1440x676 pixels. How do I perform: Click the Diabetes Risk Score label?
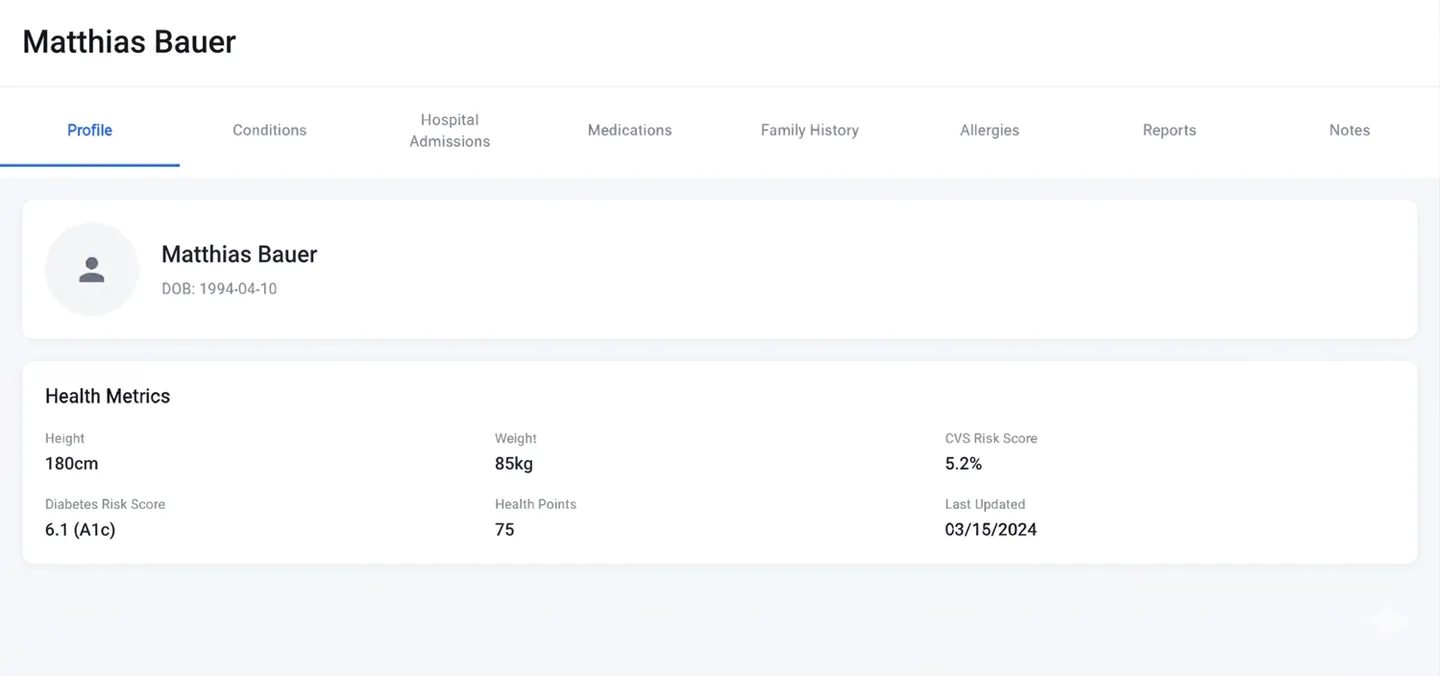click(105, 504)
